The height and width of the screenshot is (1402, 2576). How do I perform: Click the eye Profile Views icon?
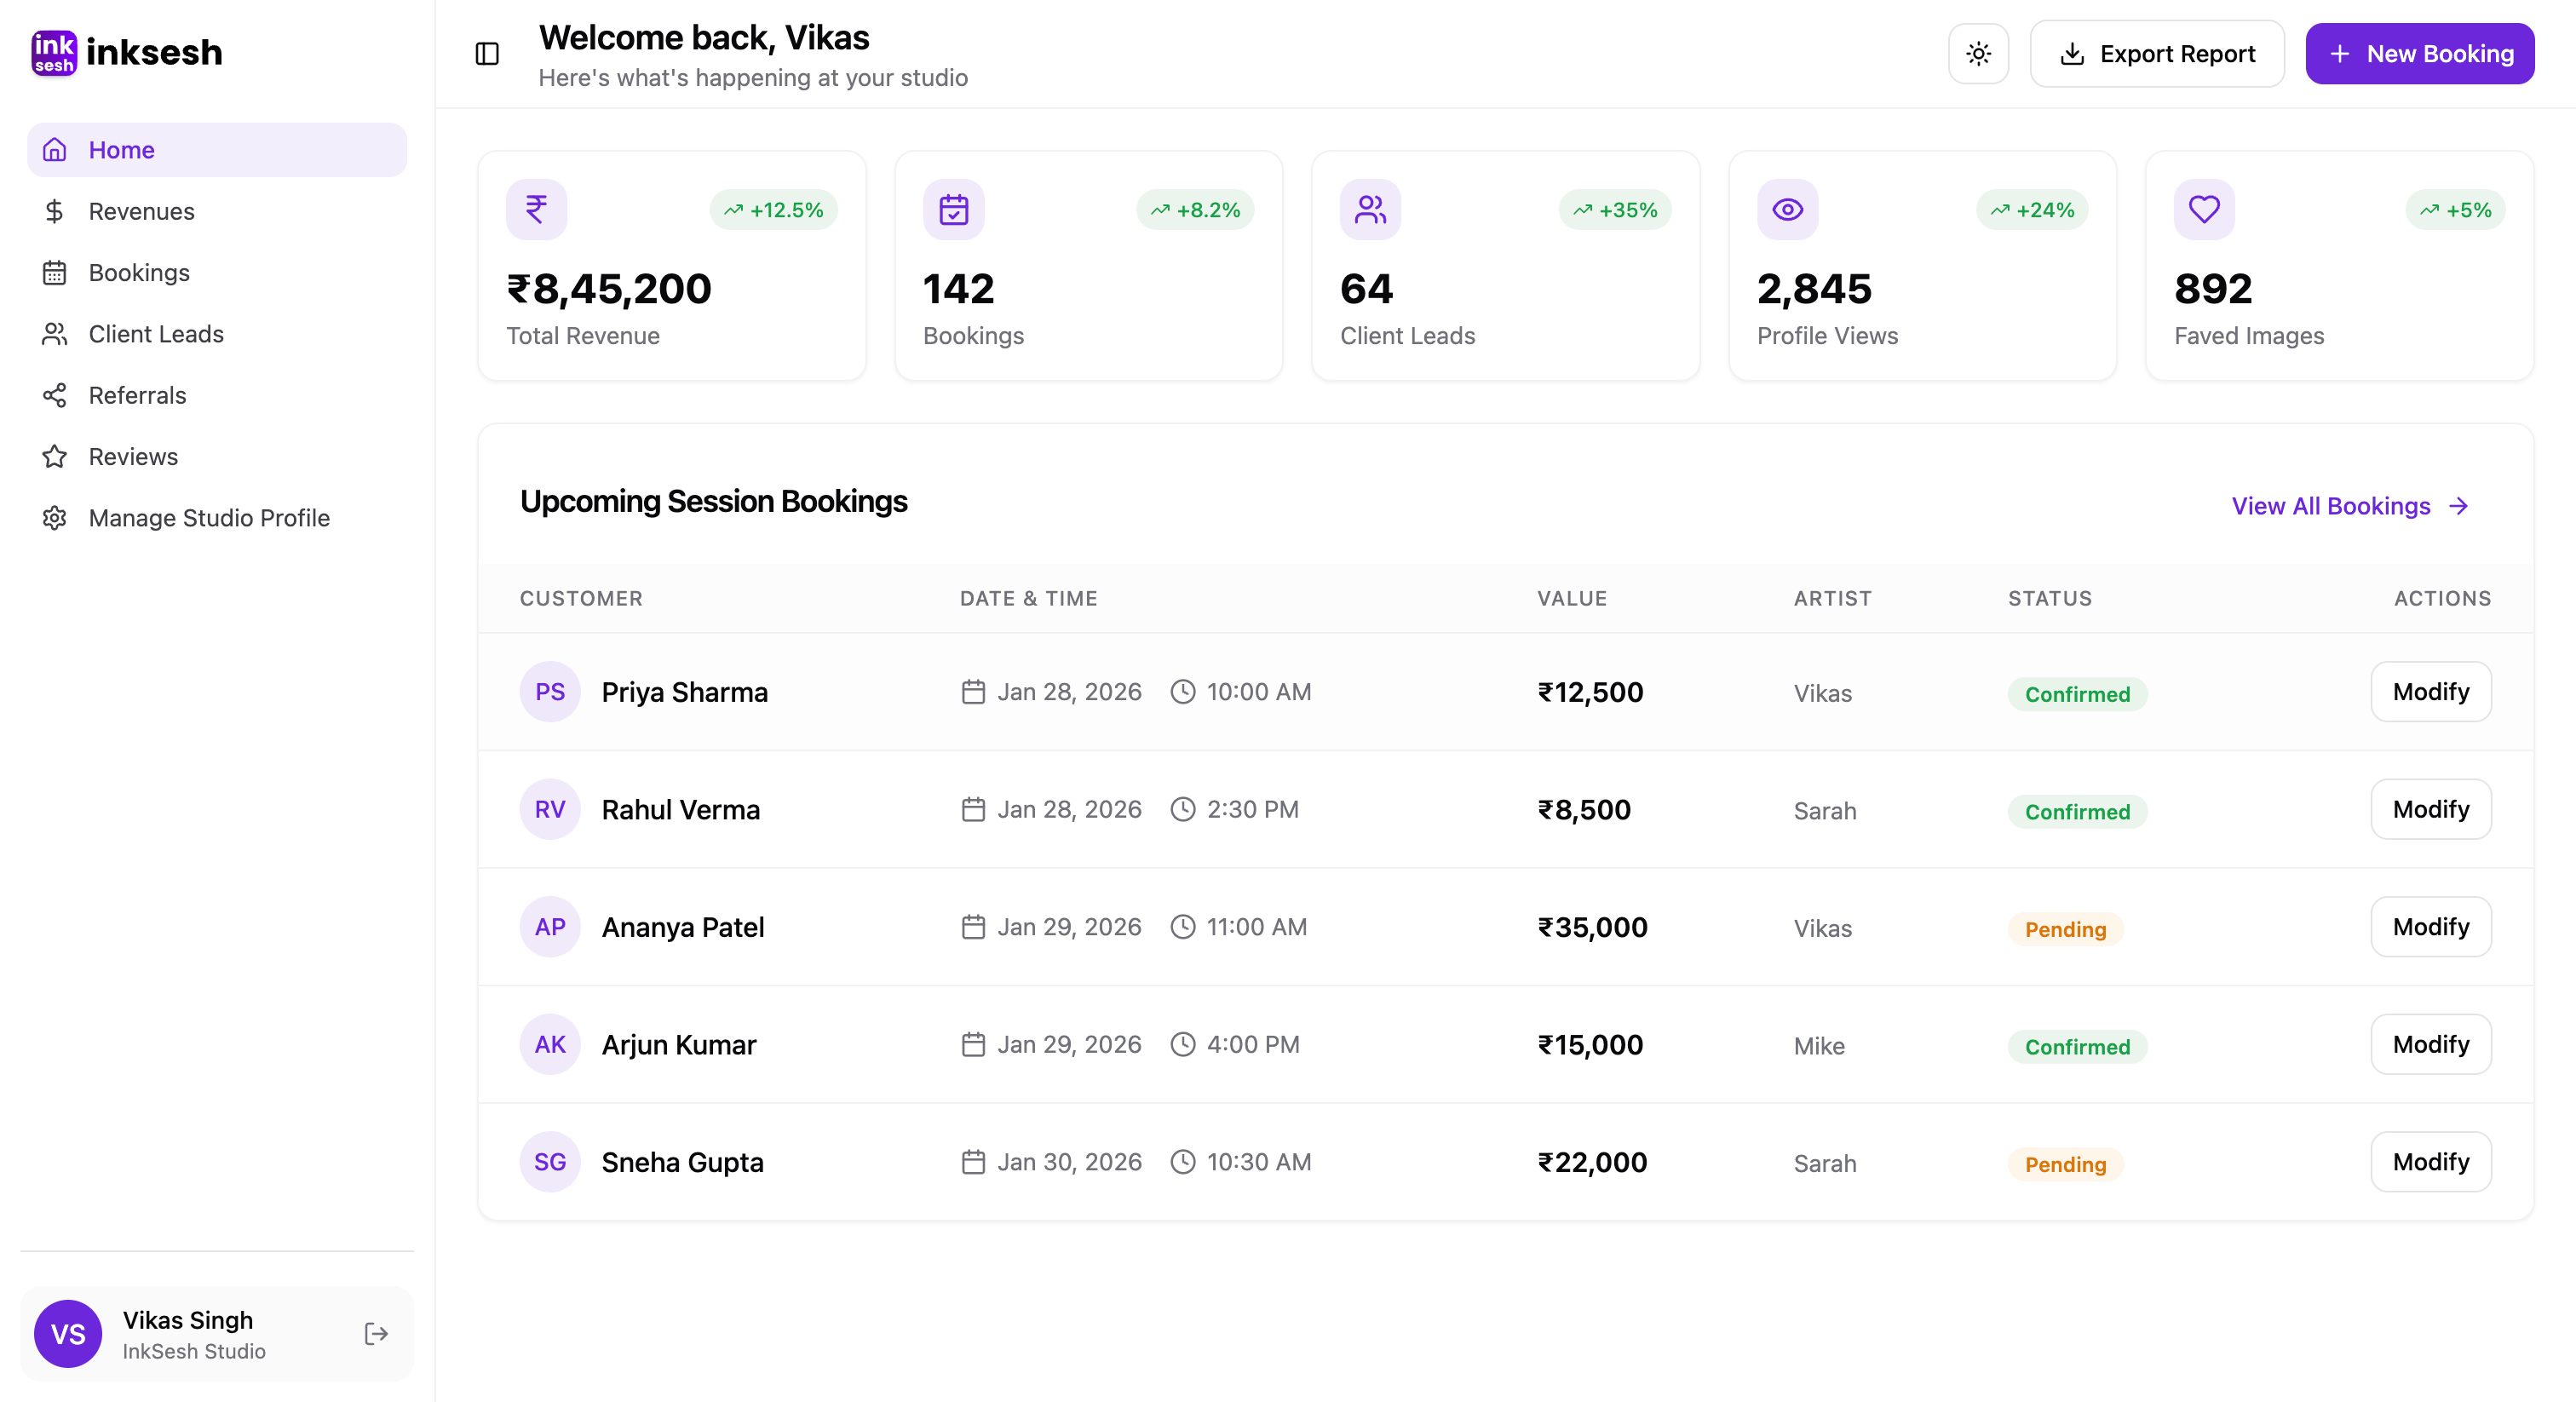point(1787,209)
